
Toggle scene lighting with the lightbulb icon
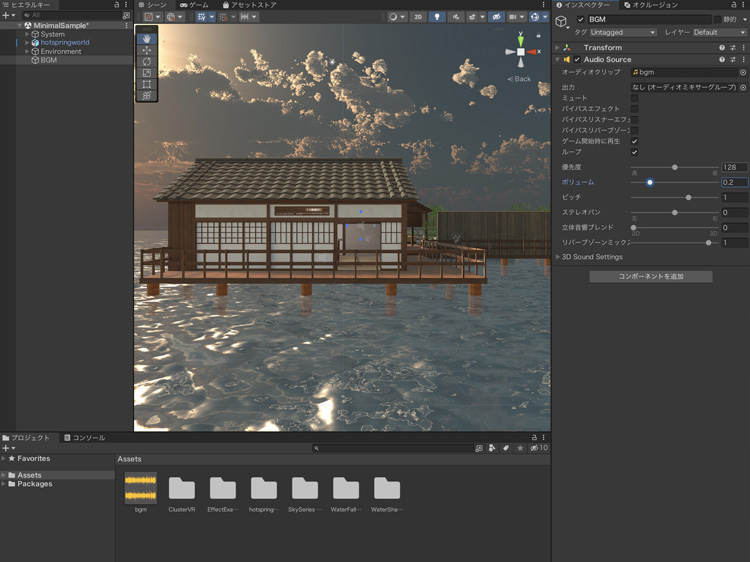(x=437, y=17)
